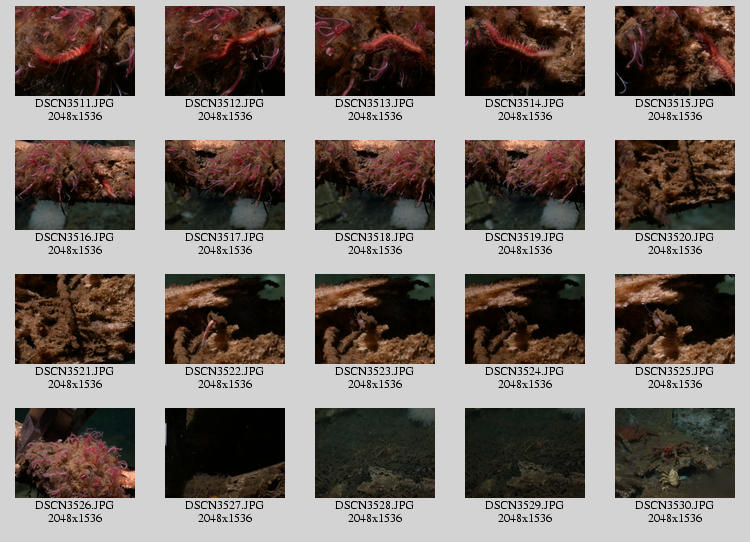
Task: Click the 2048x1536 size under DSCN3525.JPG
Action: (675, 384)
